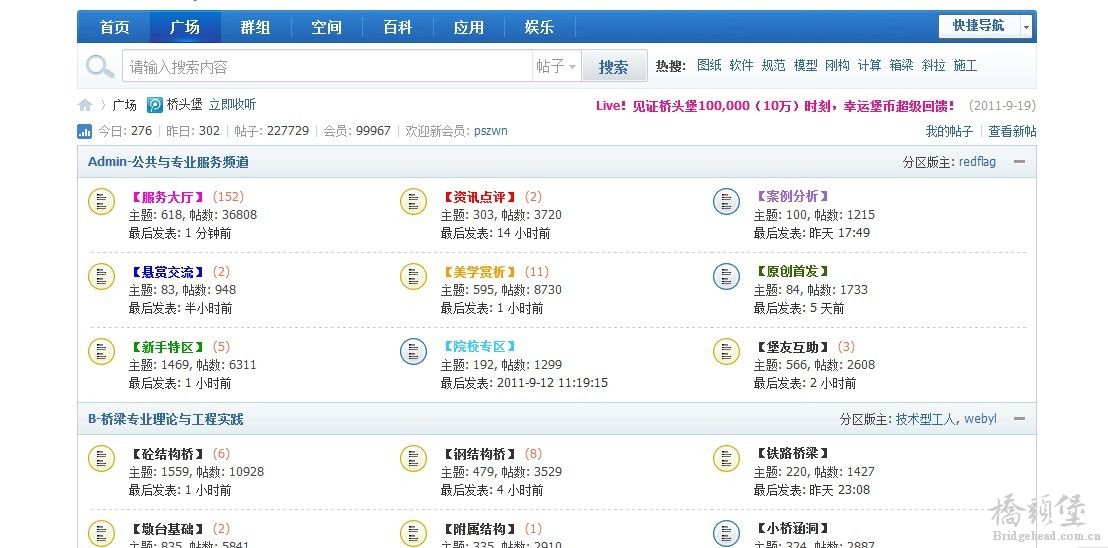Image resolution: width=1108 pixels, height=548 pixels.
Task: Click the forum icon beside 案例分析
Action: click(x=726, y=201)
